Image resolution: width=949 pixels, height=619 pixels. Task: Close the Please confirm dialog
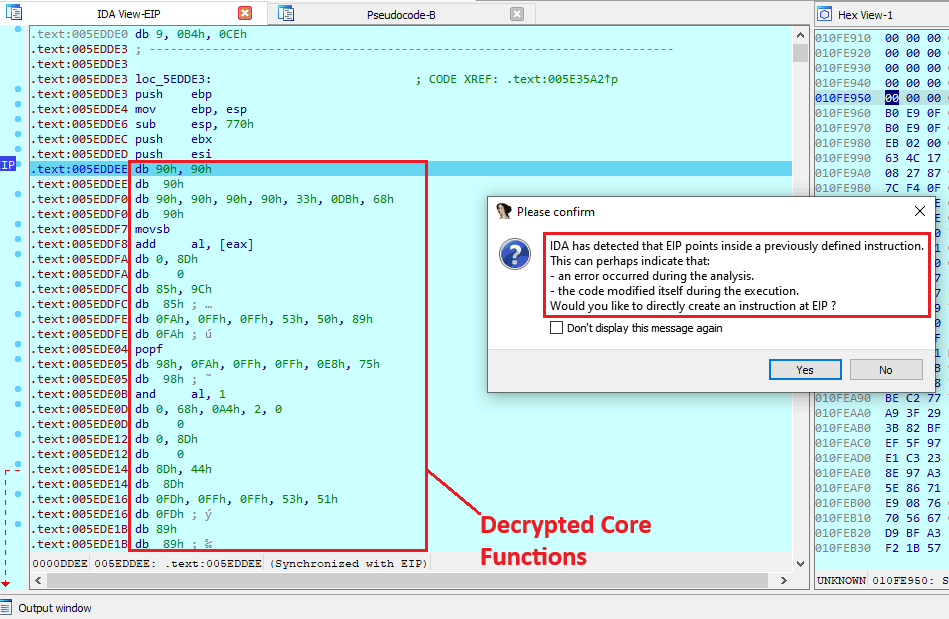(x=920, y=211)
